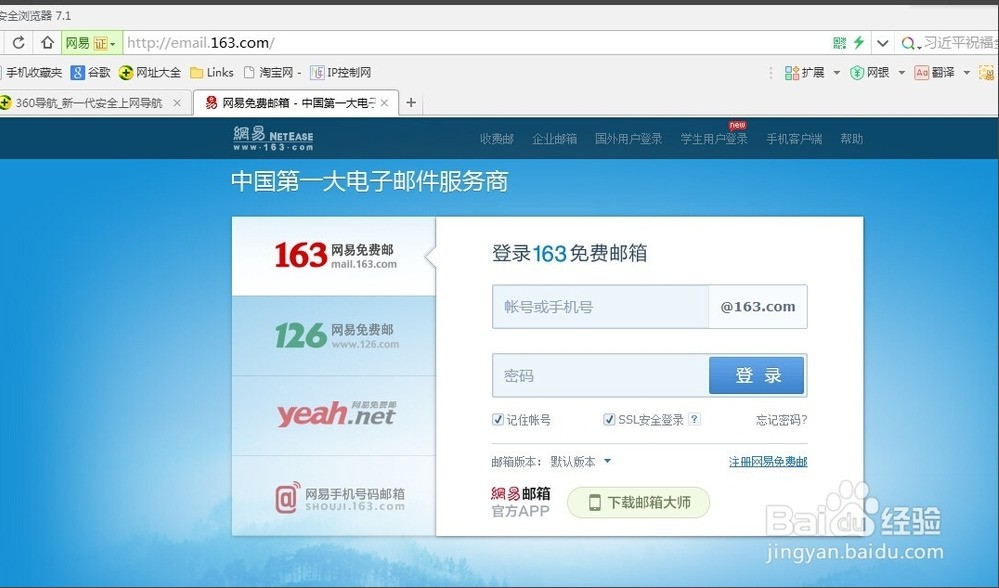
Task: Click the 登录 login button
Action: click(756, 375)
